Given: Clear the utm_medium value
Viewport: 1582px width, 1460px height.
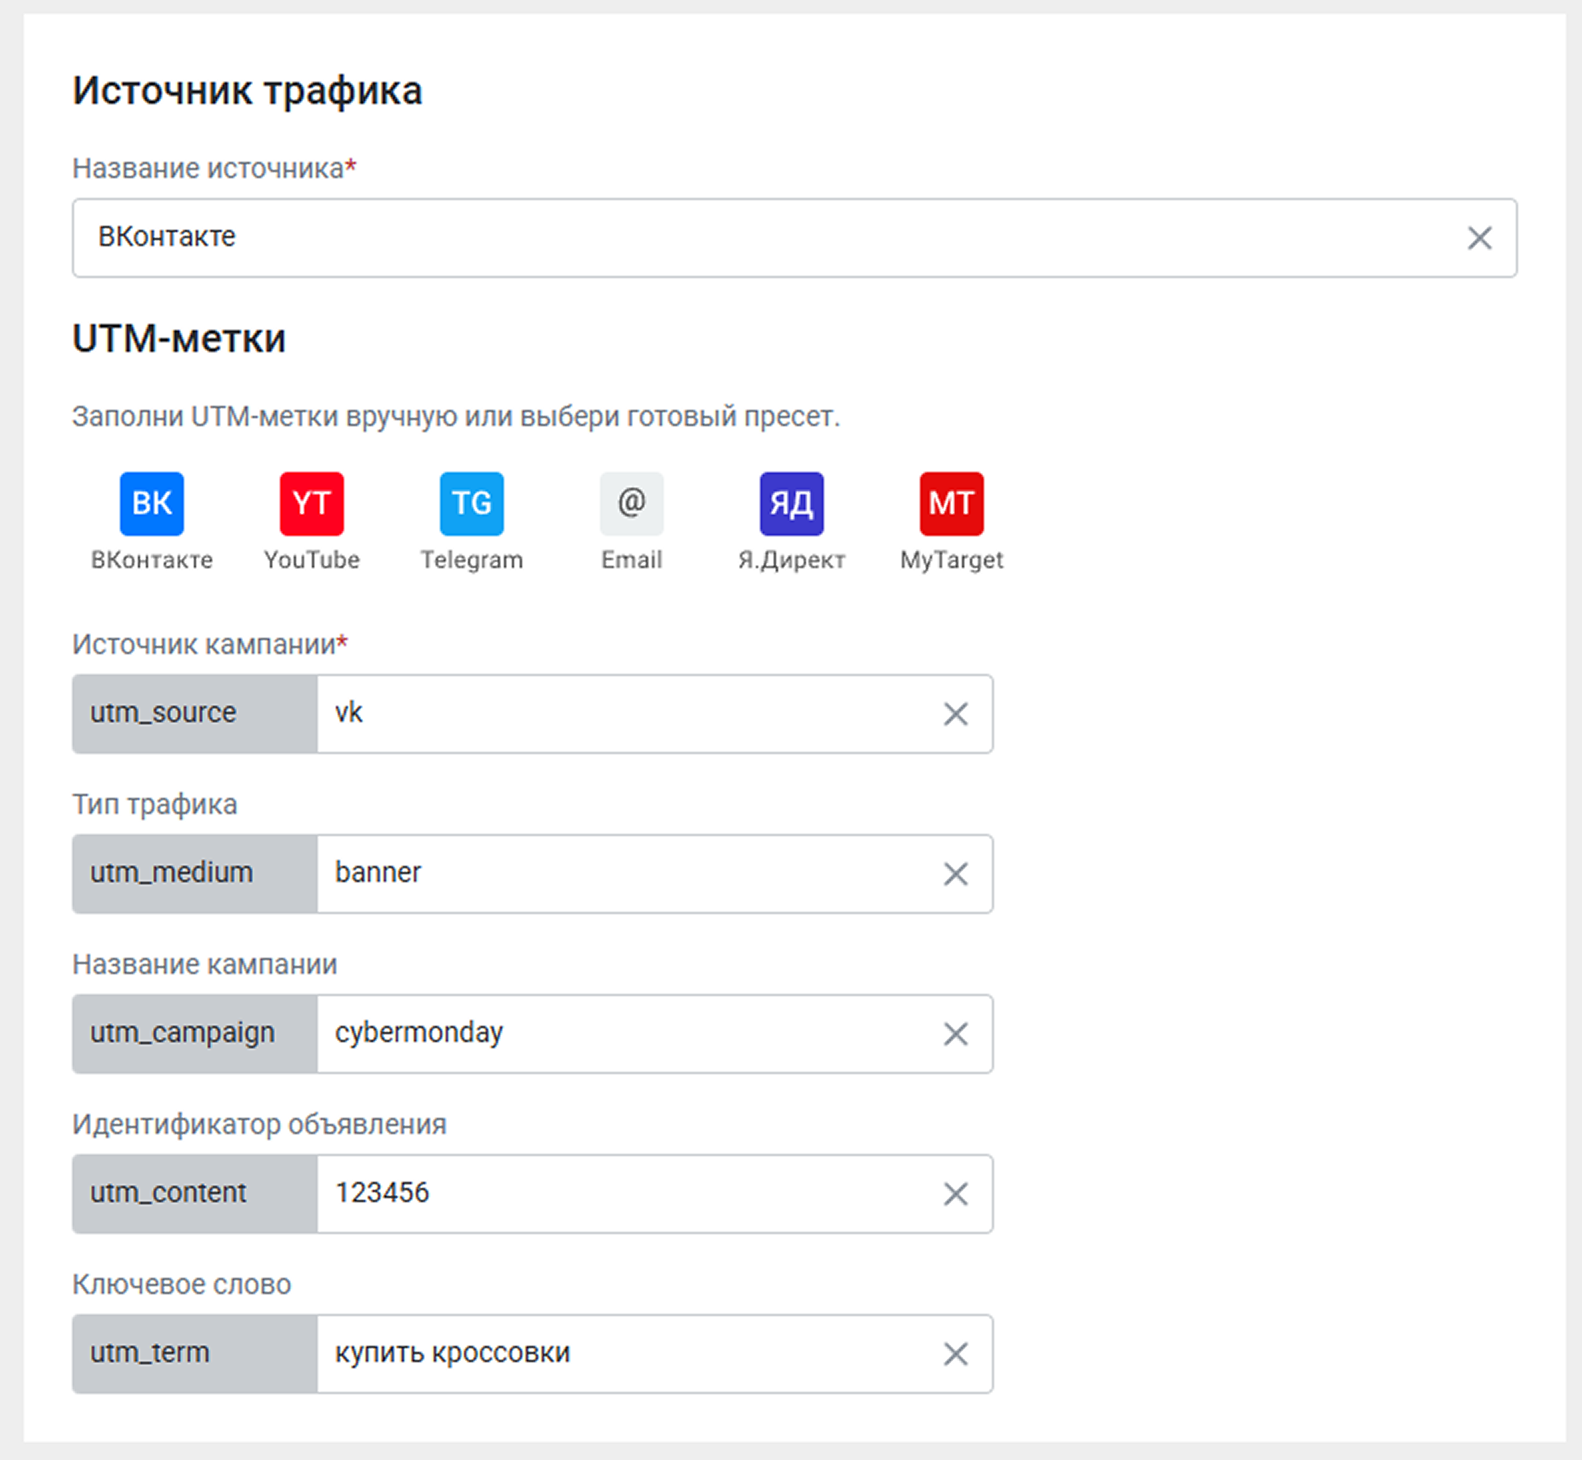Looking at the screenshot, I should (955, 874).
